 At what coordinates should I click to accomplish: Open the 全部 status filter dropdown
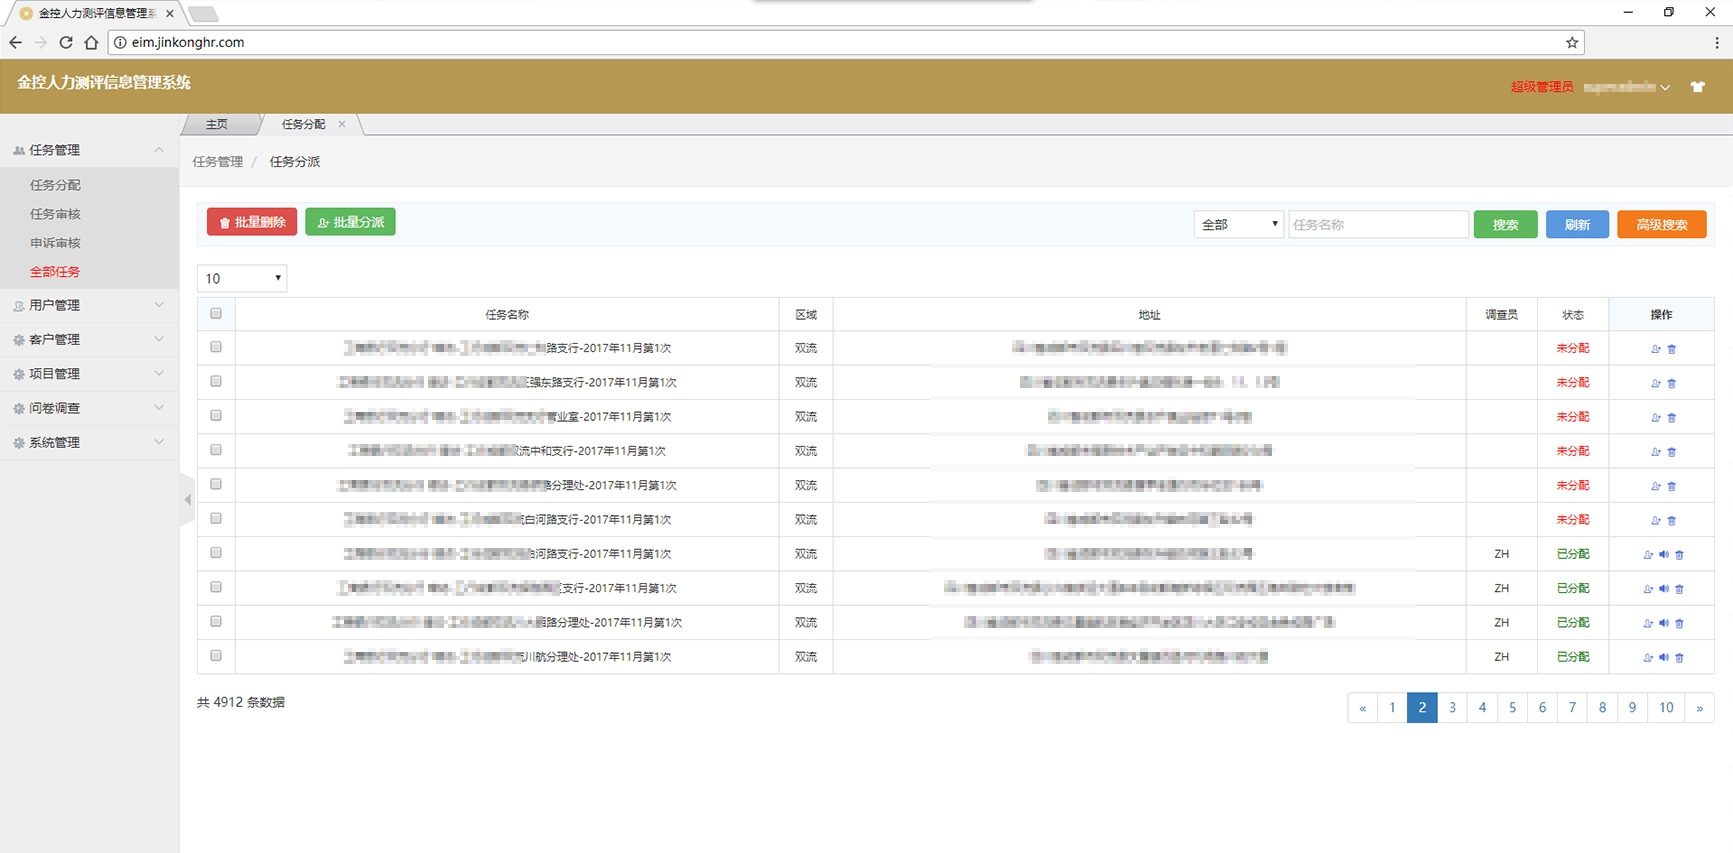[x=1238, y=225]
